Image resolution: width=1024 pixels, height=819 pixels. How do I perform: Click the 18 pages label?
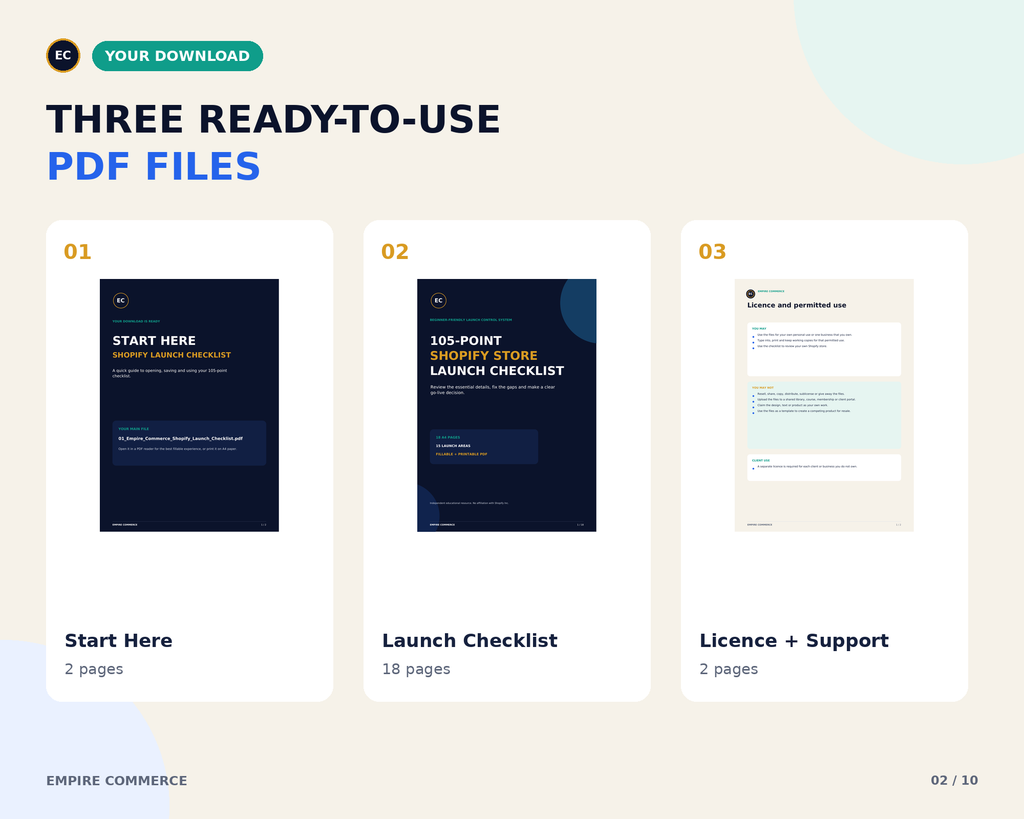(416, 669)
